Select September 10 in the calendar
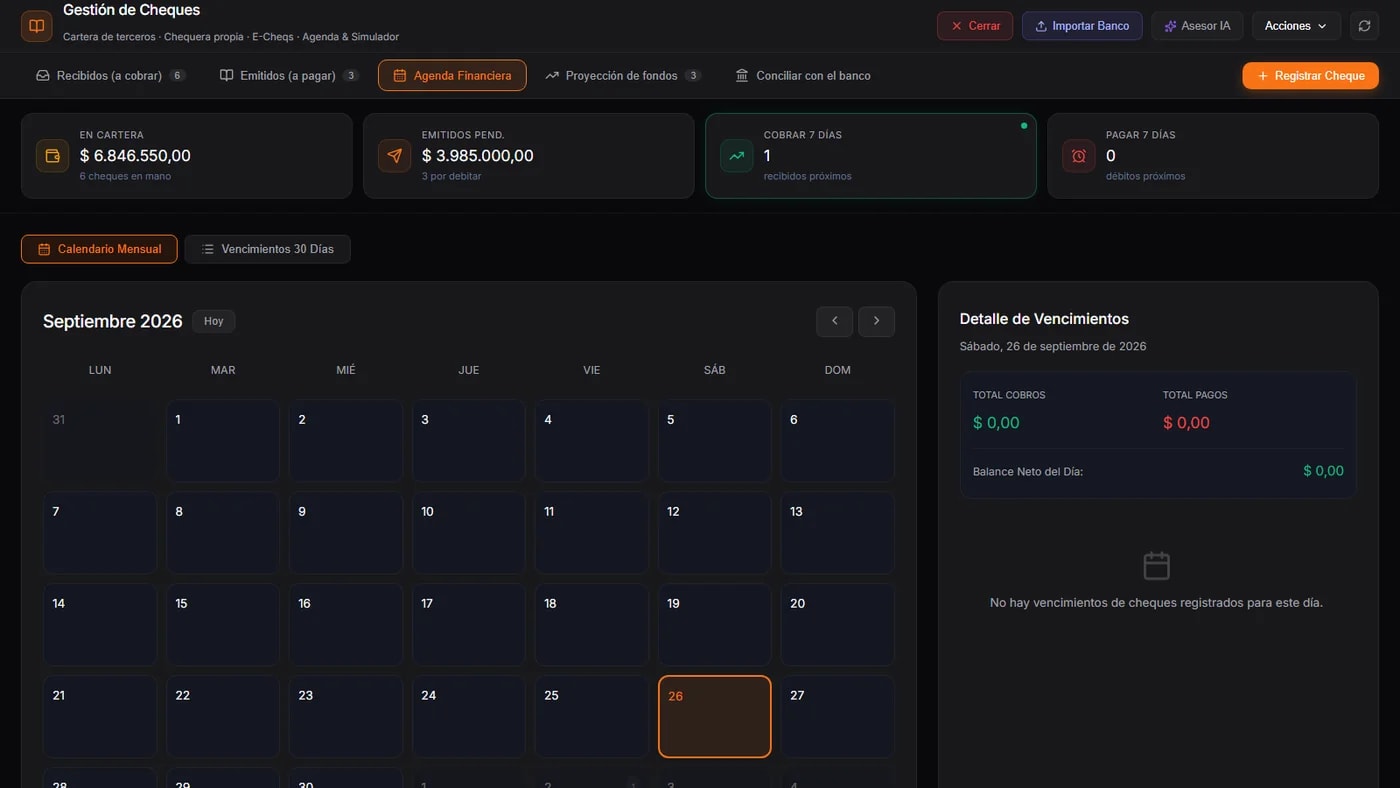Viewport: 1400px width, 788px height. click(469, 533)
